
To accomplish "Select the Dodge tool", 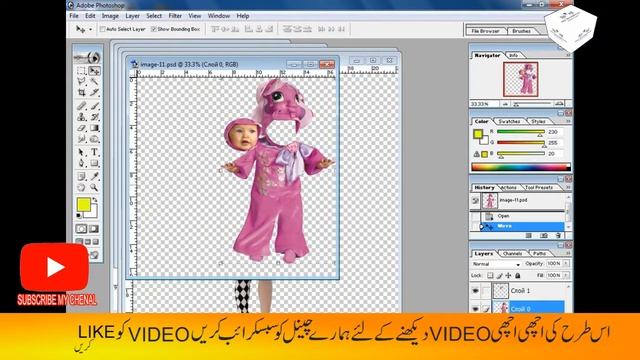I will [94, 139].
